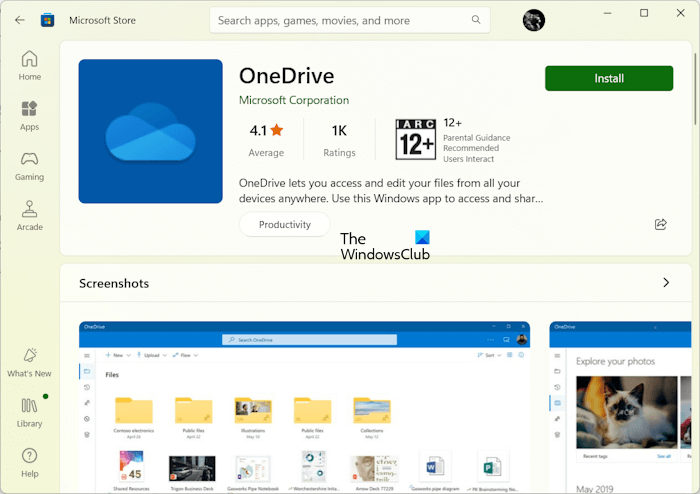700x494 pixels.
Task: Click the orange rating star
Action: click(277, 130)
